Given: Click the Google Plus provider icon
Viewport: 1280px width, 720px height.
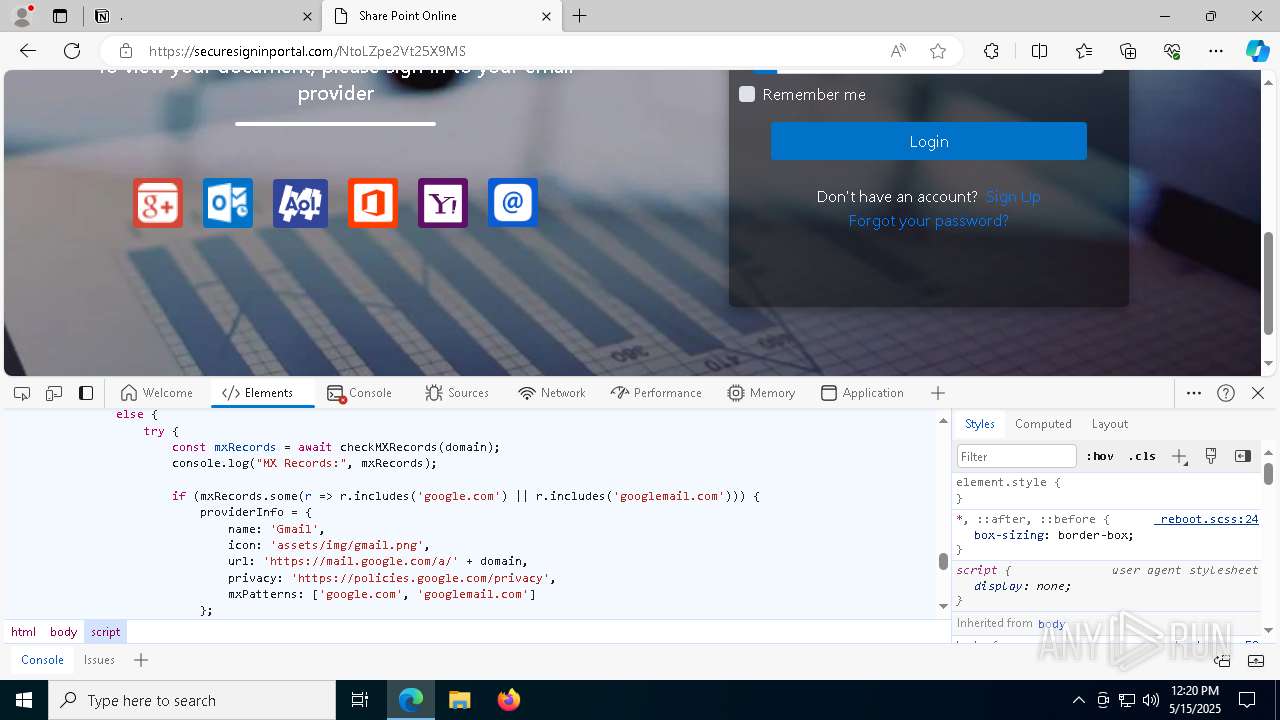Looking at the screenshot, I should pyautogui.click(x=158, y=203).
